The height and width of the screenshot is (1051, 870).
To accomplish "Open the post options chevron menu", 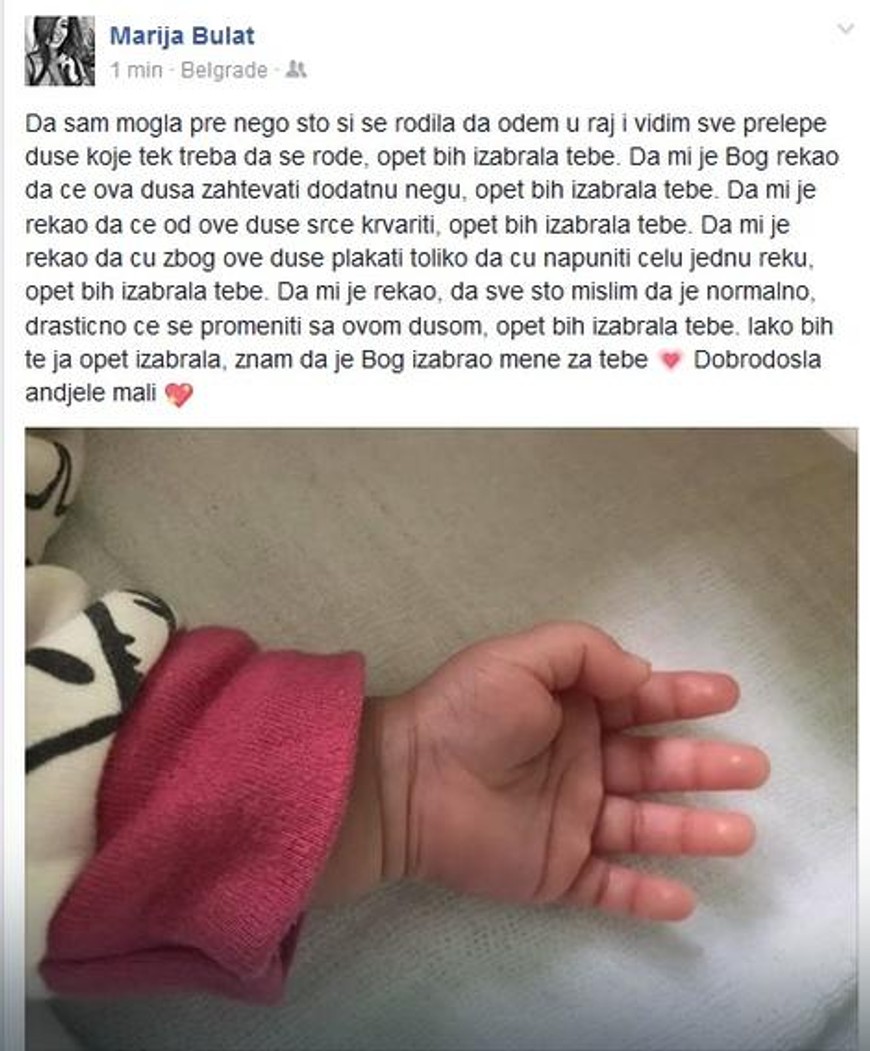I will [x=846, y=29].
